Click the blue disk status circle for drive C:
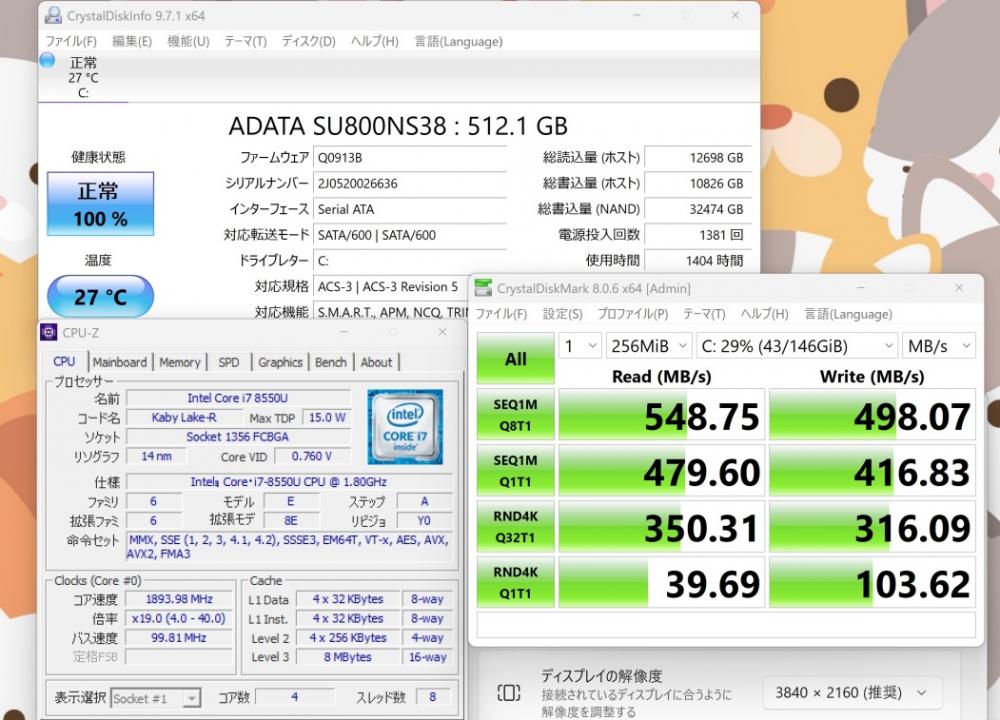This screenshot has height=720, width=1000. tap(47, 61)
